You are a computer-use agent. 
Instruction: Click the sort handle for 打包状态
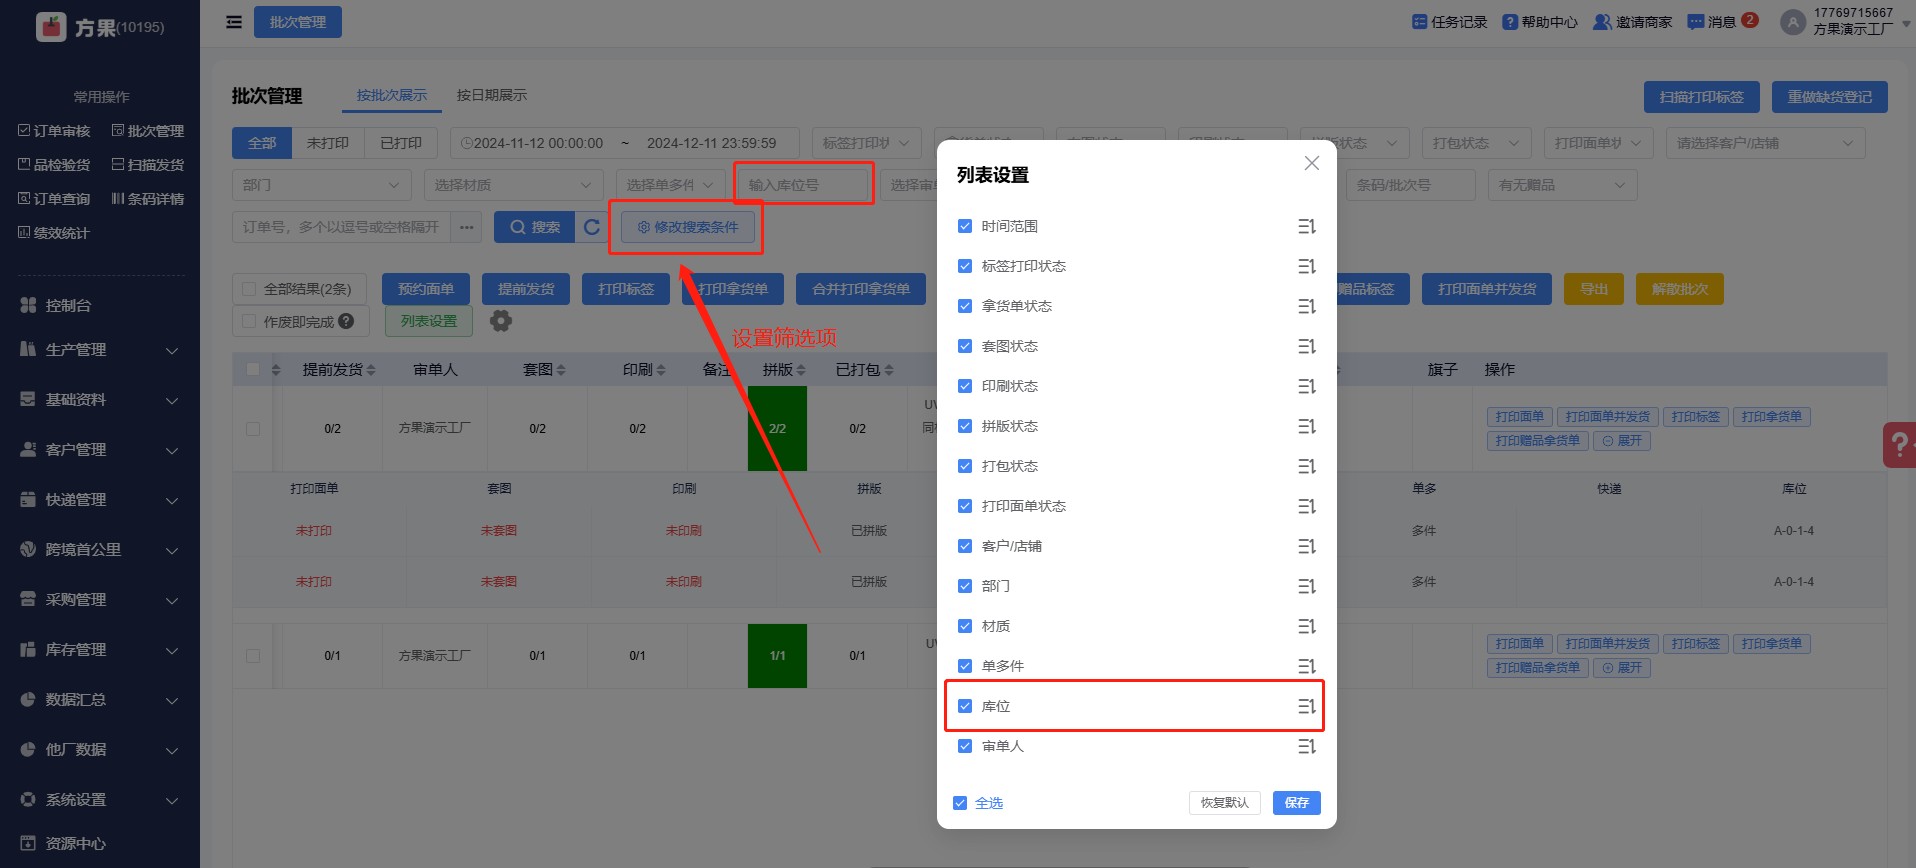[x=1306, y=466]
